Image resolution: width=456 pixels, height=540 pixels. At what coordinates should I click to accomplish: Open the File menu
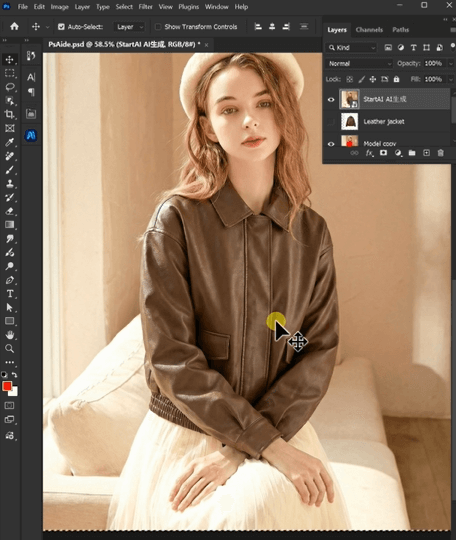pyautogui.click(x=23, y=7)
